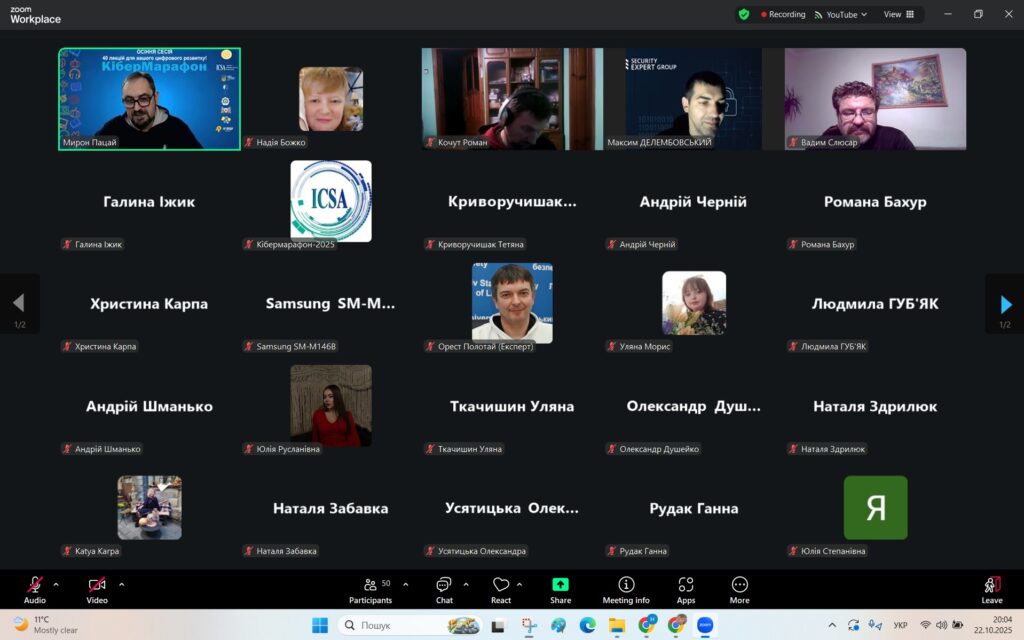Expand audio options chevron next to Audio
Viewport: 1024px width, 640px height.
click(56, 584)
